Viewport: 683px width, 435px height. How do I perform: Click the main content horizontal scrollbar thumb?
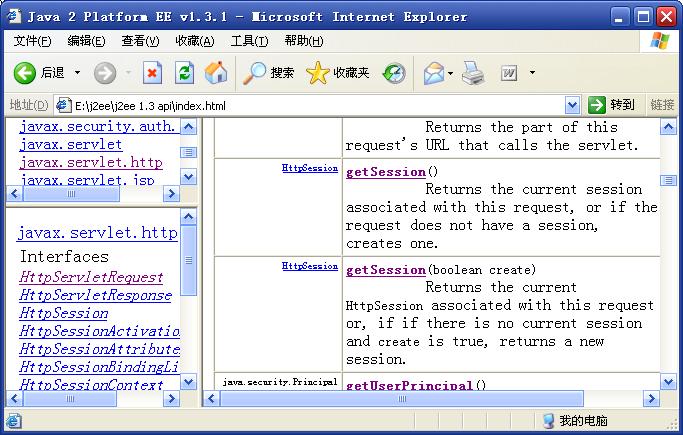tap(402, 398)
